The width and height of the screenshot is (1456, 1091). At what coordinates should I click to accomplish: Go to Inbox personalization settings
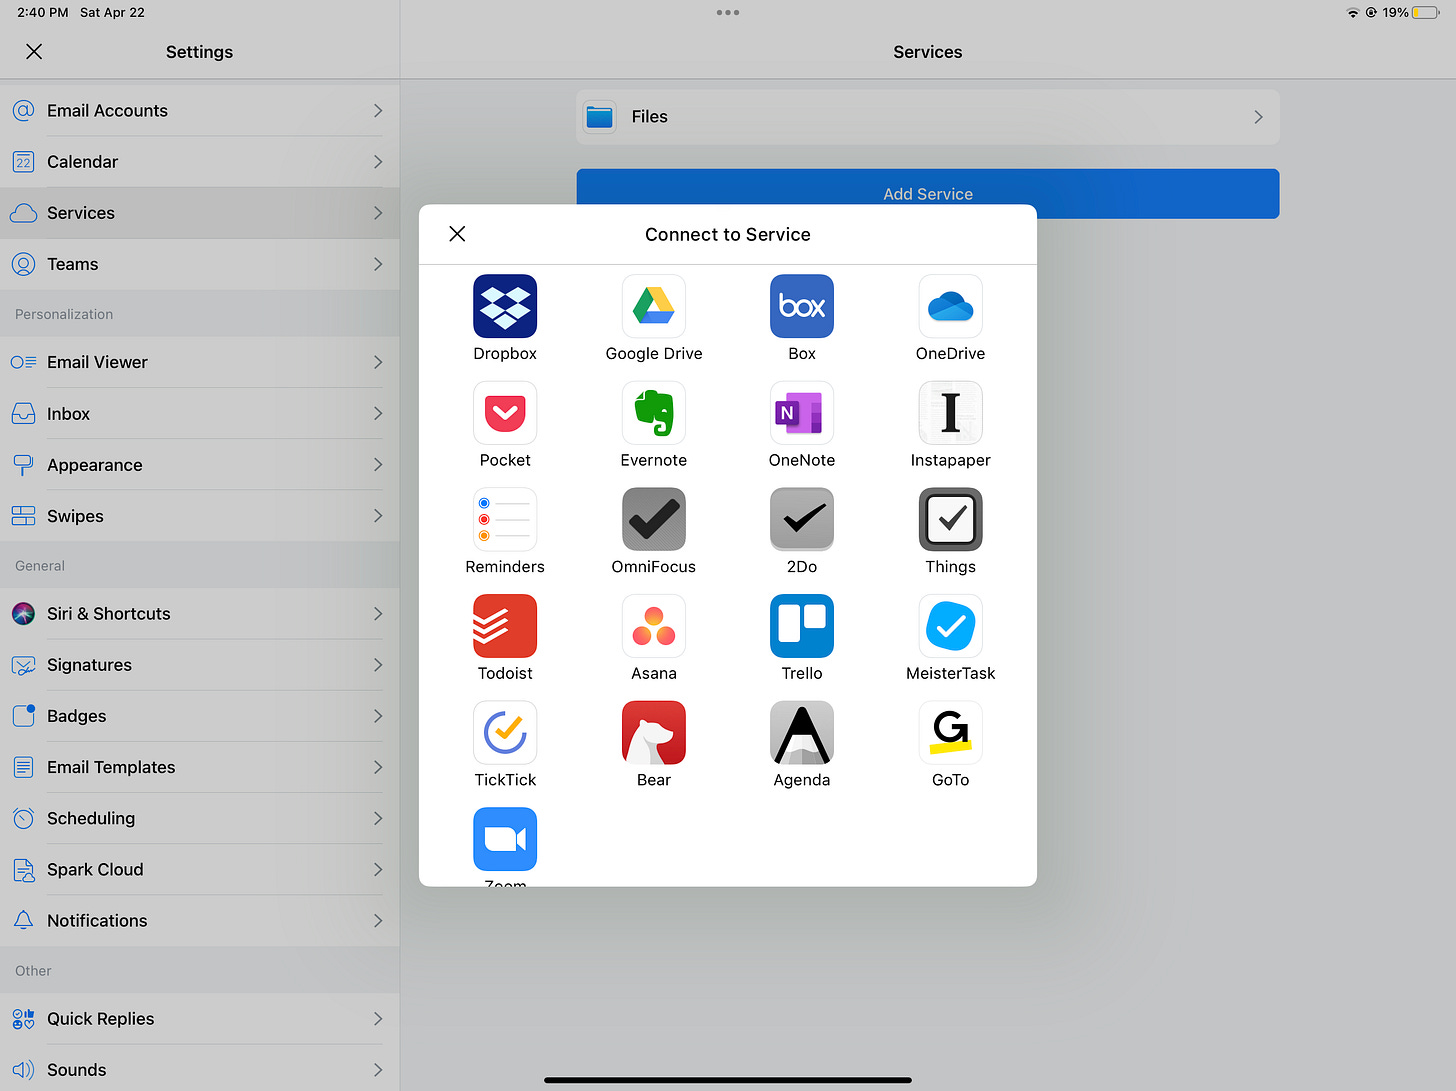click(x=200, y=414)
